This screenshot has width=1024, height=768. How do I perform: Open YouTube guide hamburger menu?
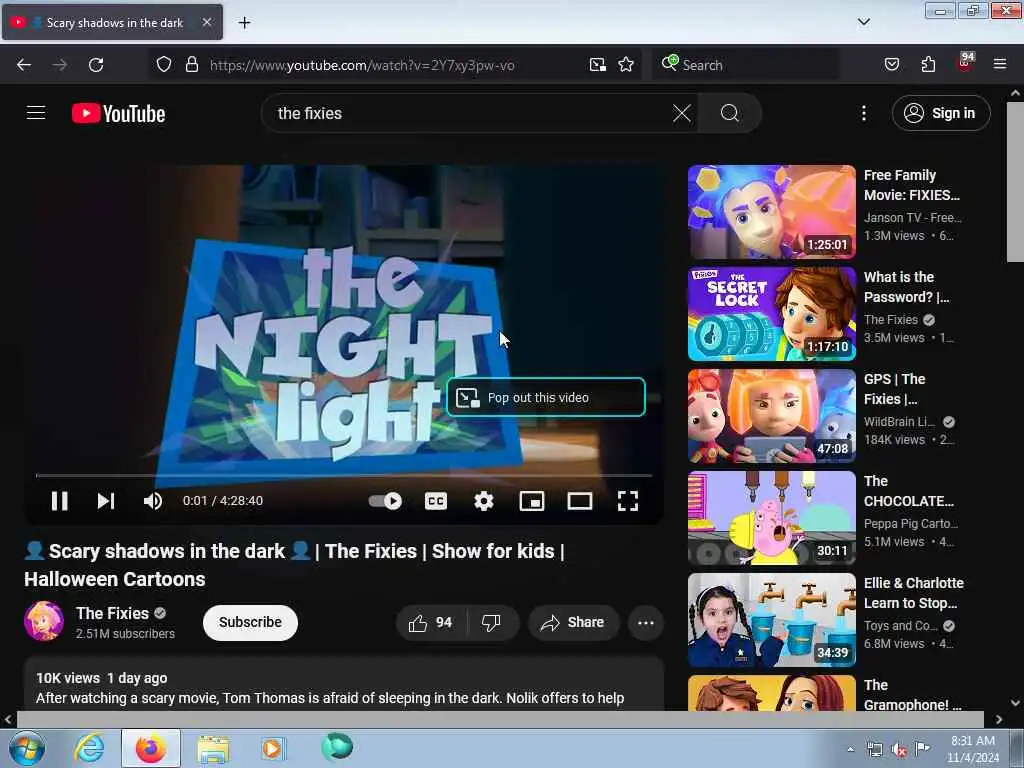36,113
